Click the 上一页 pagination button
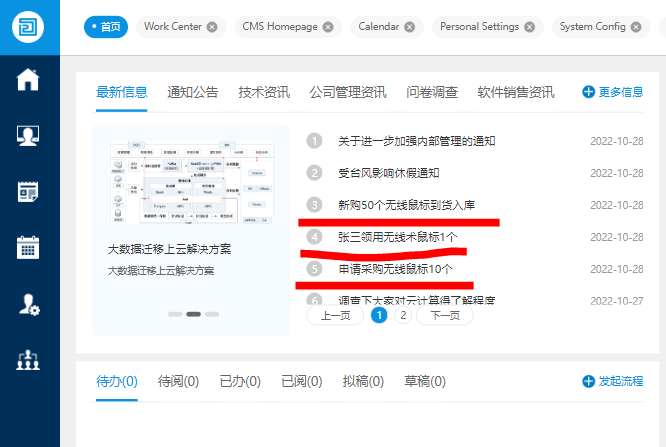 [x=335, y=315]
